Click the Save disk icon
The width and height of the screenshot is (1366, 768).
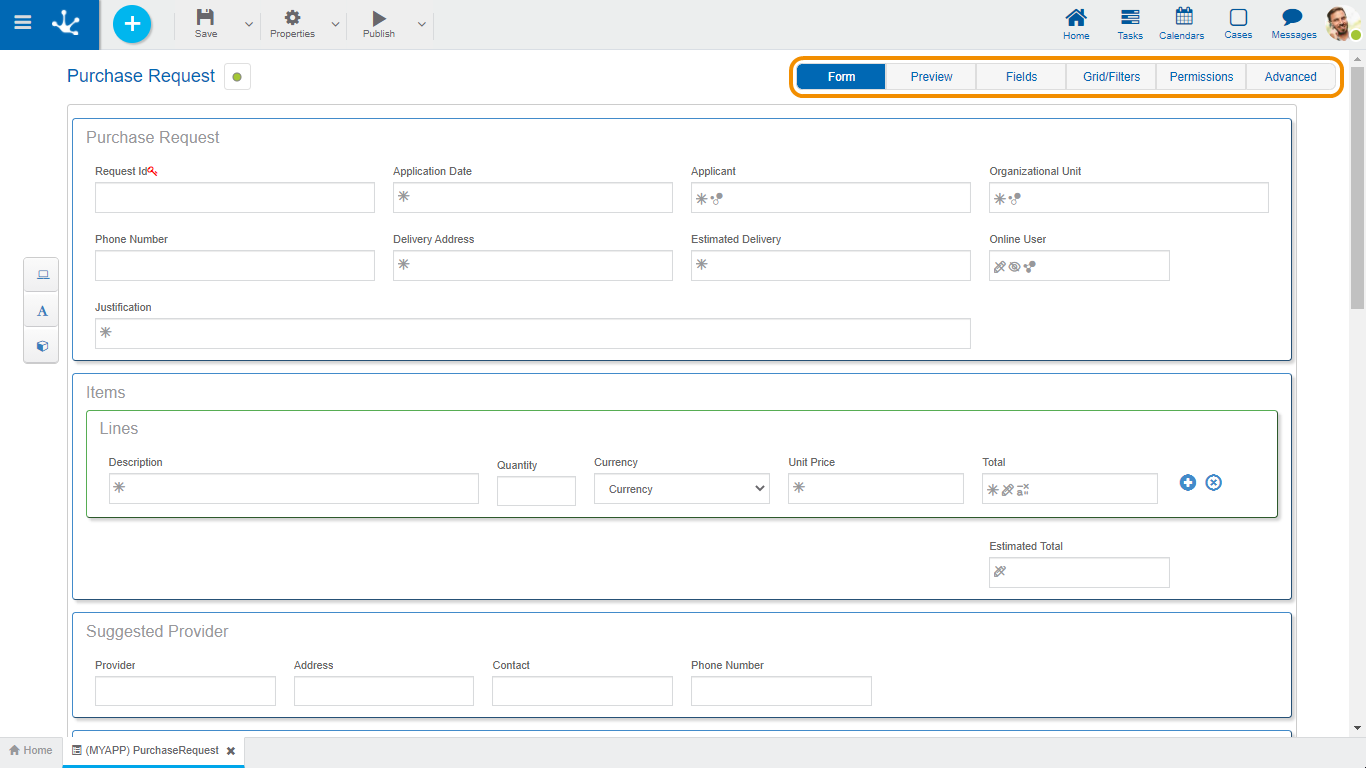coord(205,18)
